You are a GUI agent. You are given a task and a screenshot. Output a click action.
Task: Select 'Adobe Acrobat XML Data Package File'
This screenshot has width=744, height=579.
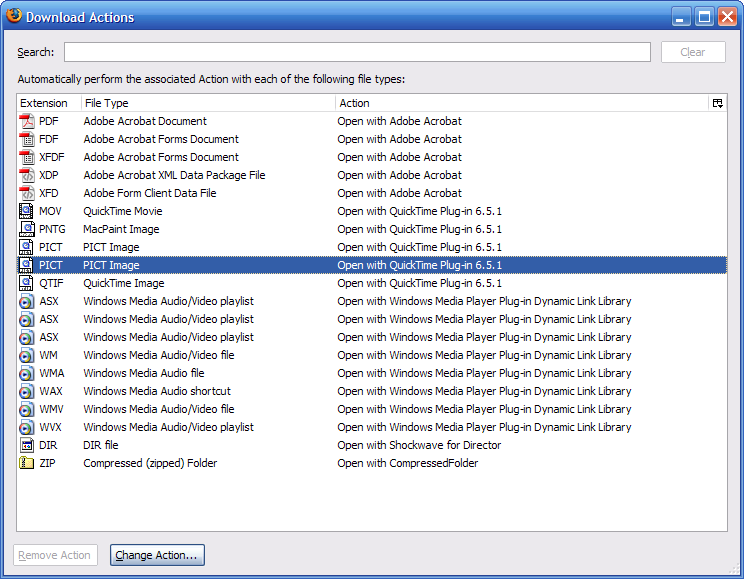pos(174,175)
